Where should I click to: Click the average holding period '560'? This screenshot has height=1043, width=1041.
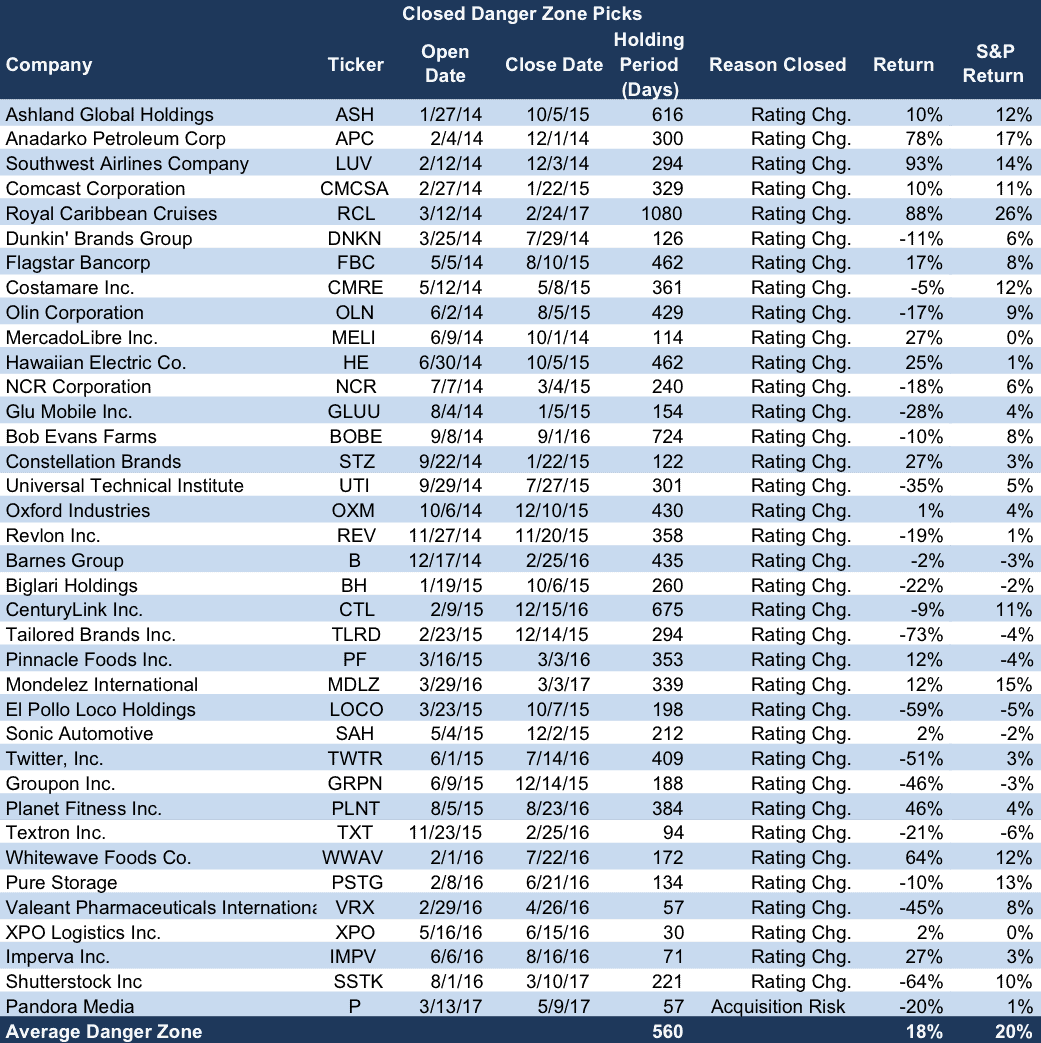coord(667,1032)
